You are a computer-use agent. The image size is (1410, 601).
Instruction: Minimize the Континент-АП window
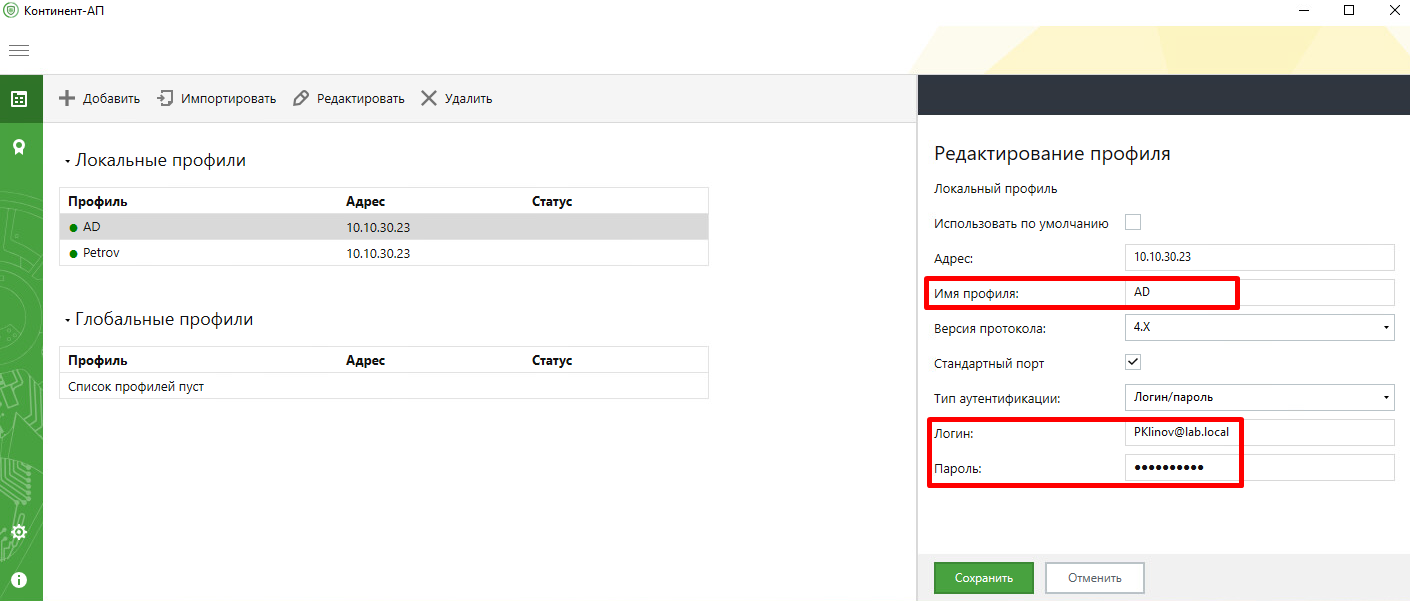(1305, 10)
